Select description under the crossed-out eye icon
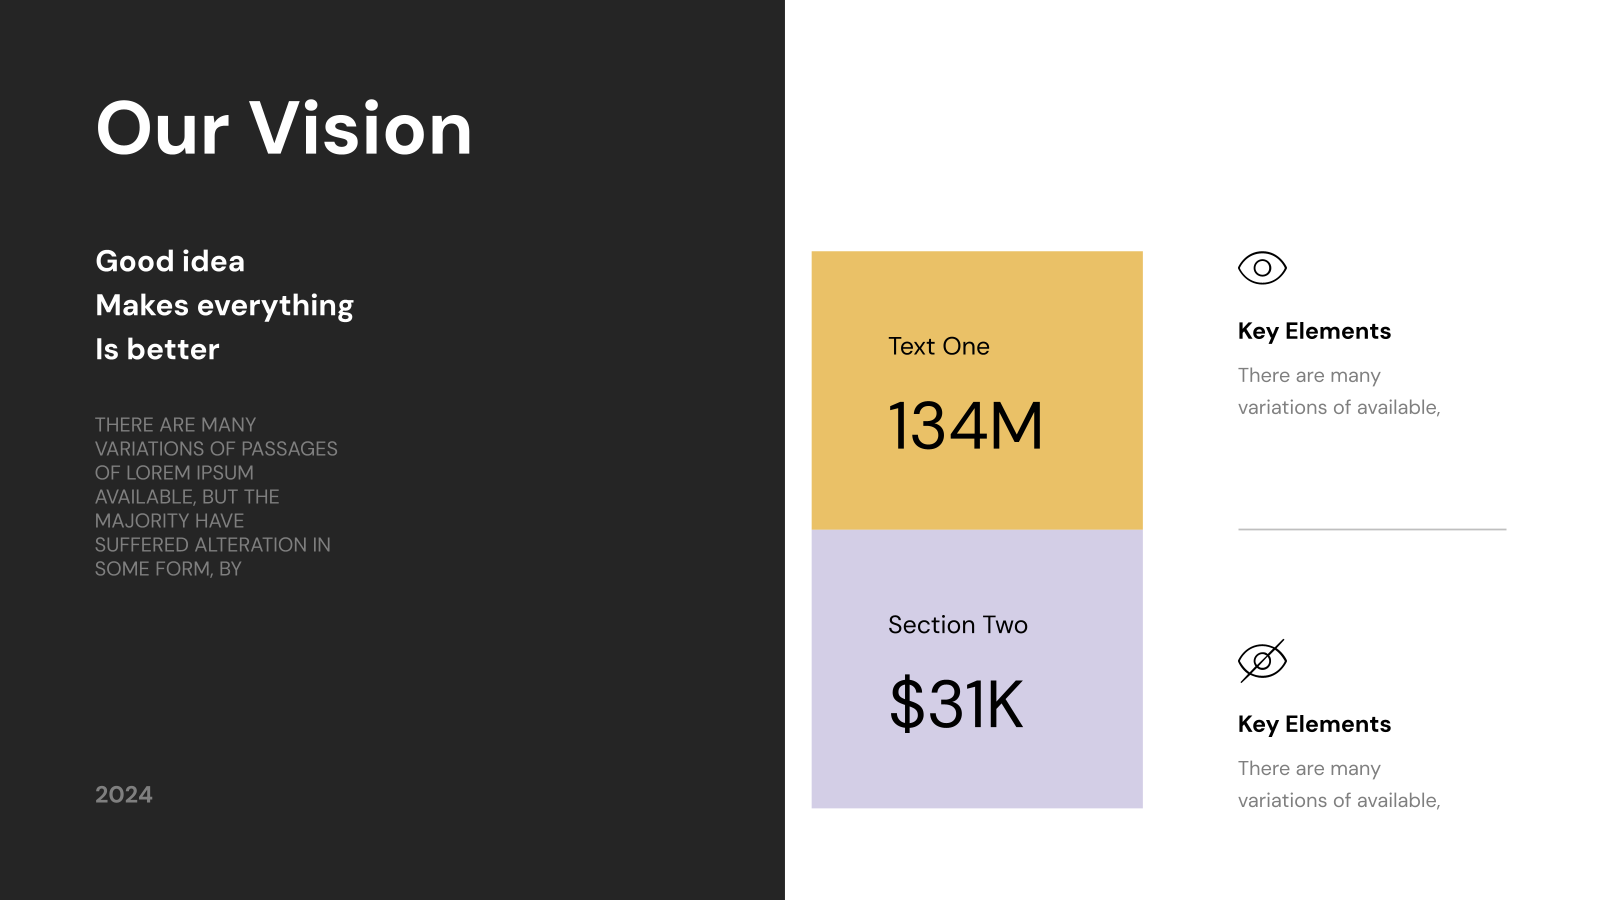This screenshot has height=900, width=1600. pos(1339,784)
